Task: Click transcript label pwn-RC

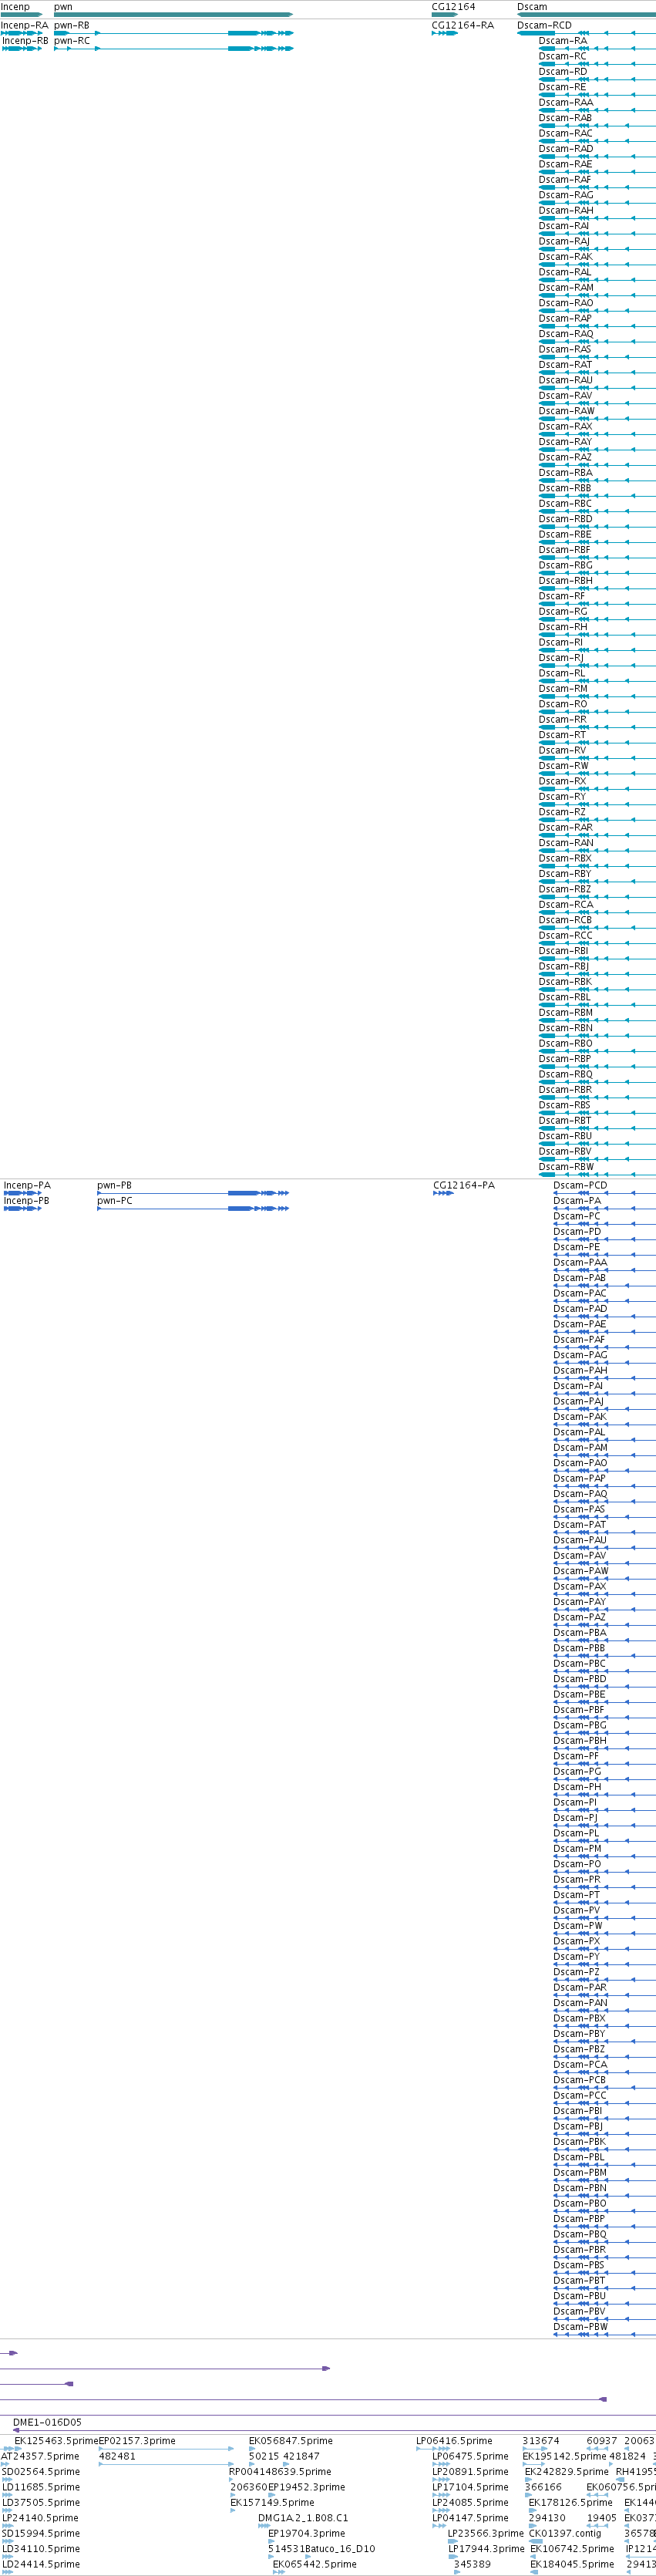Action: click(72, 41)
